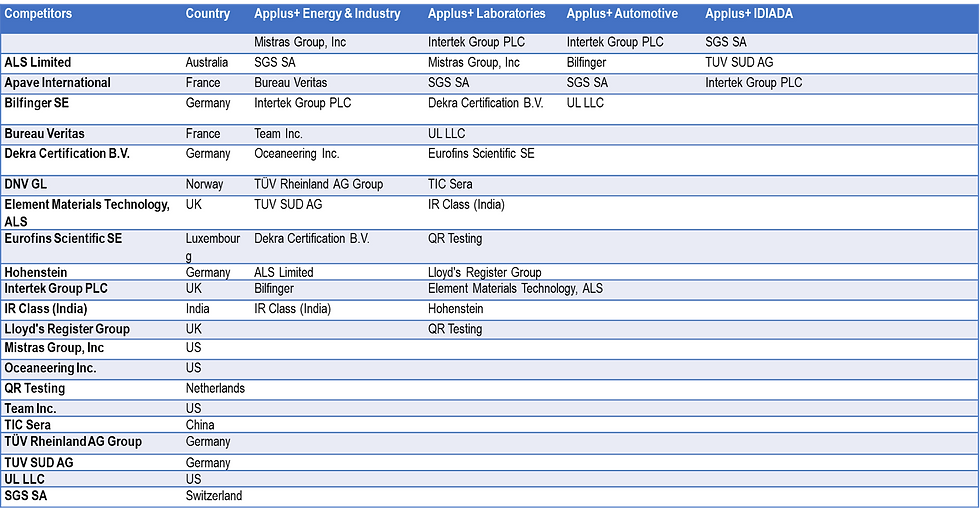Image resolution: width=980 pixels, height=511 pixels.
Task: Click Oceaneering Inc. in the Competitors column
Action: pyautogui.click(x=50, y=368)
